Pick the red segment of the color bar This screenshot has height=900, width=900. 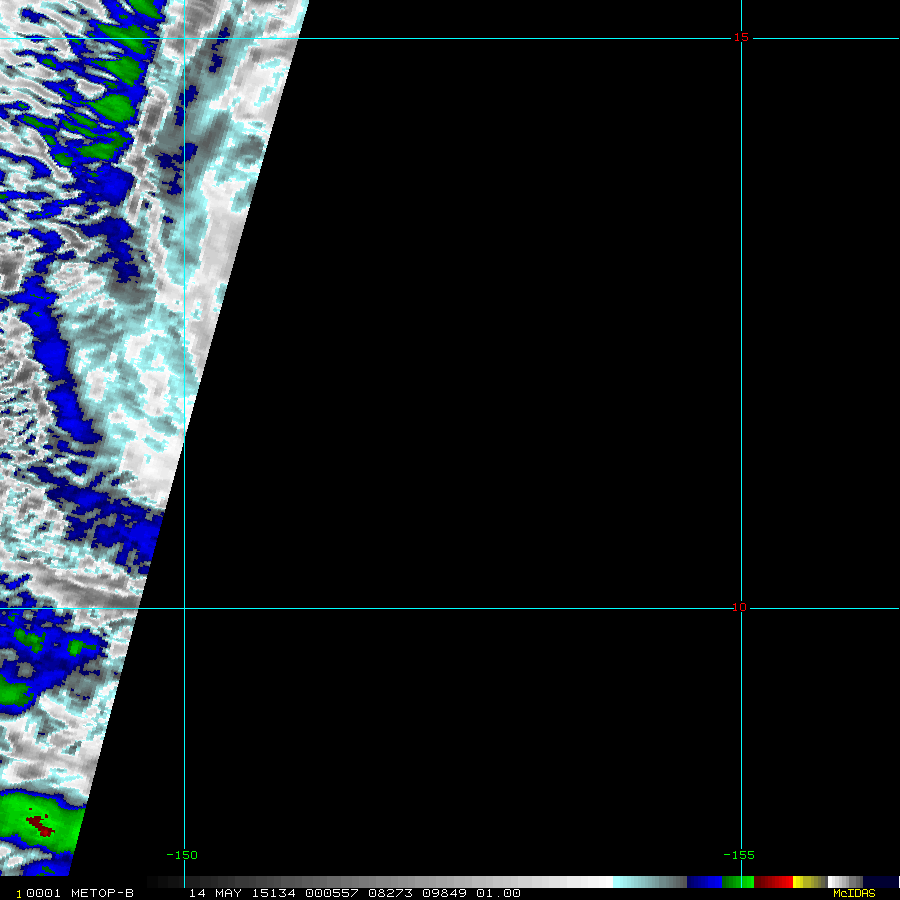click(773, 882)
